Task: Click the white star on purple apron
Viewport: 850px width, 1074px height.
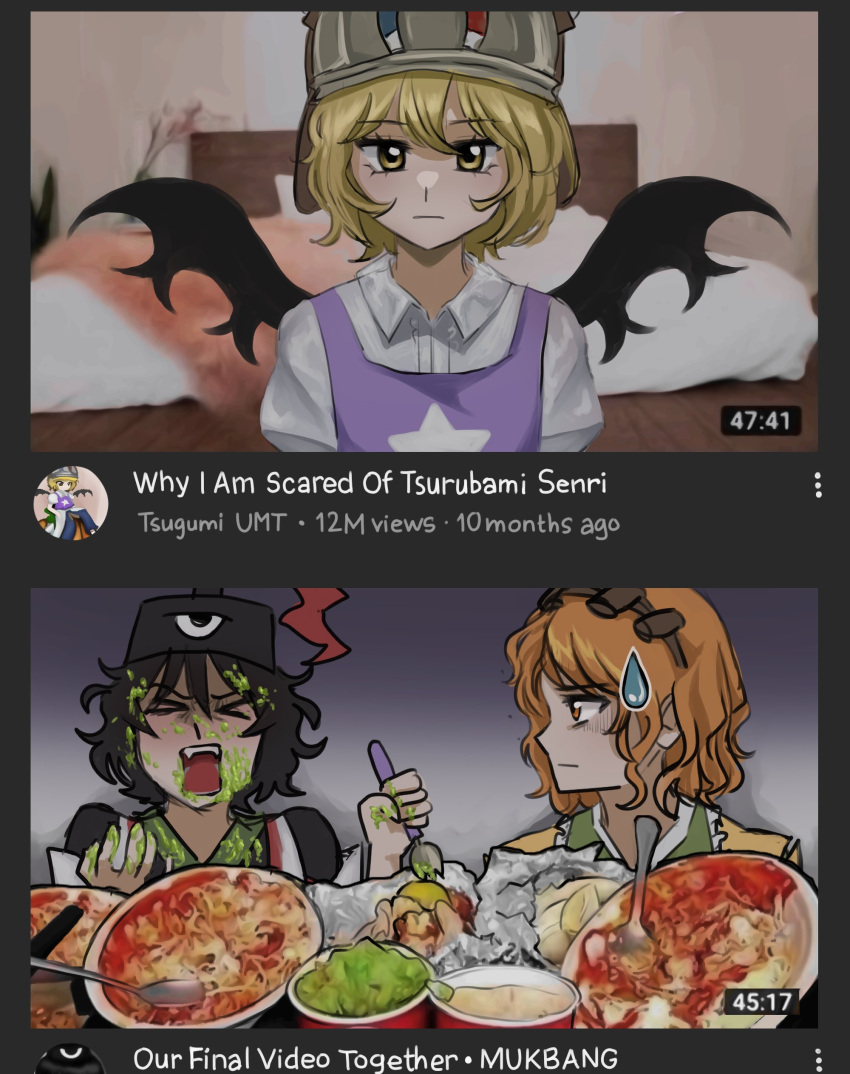Action: pyautogui.click(x=438, y=429)
